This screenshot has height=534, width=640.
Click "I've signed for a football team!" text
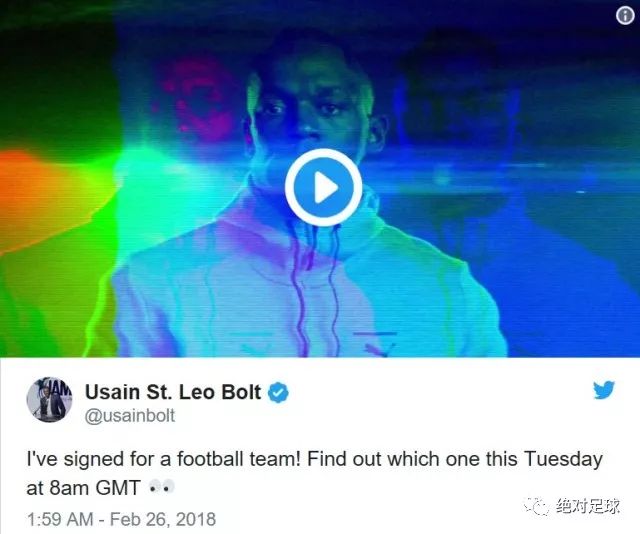[x=164, y=459]
